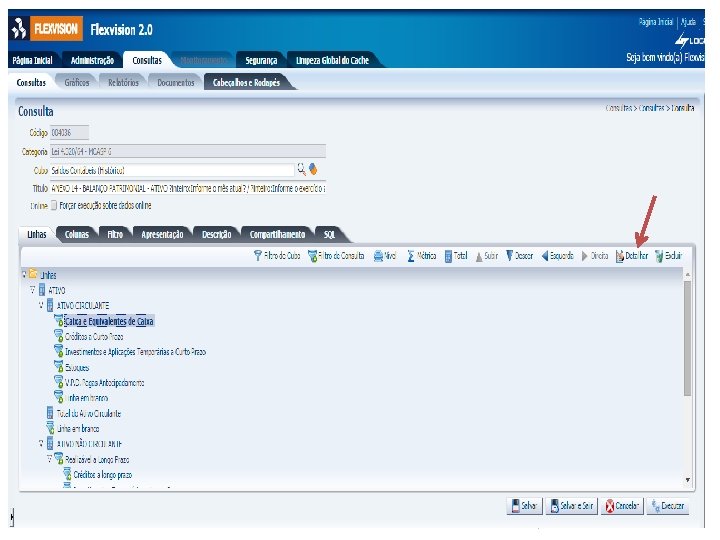Open the SQL tab
Screen dimensions: 720x540
click(329, 234)
